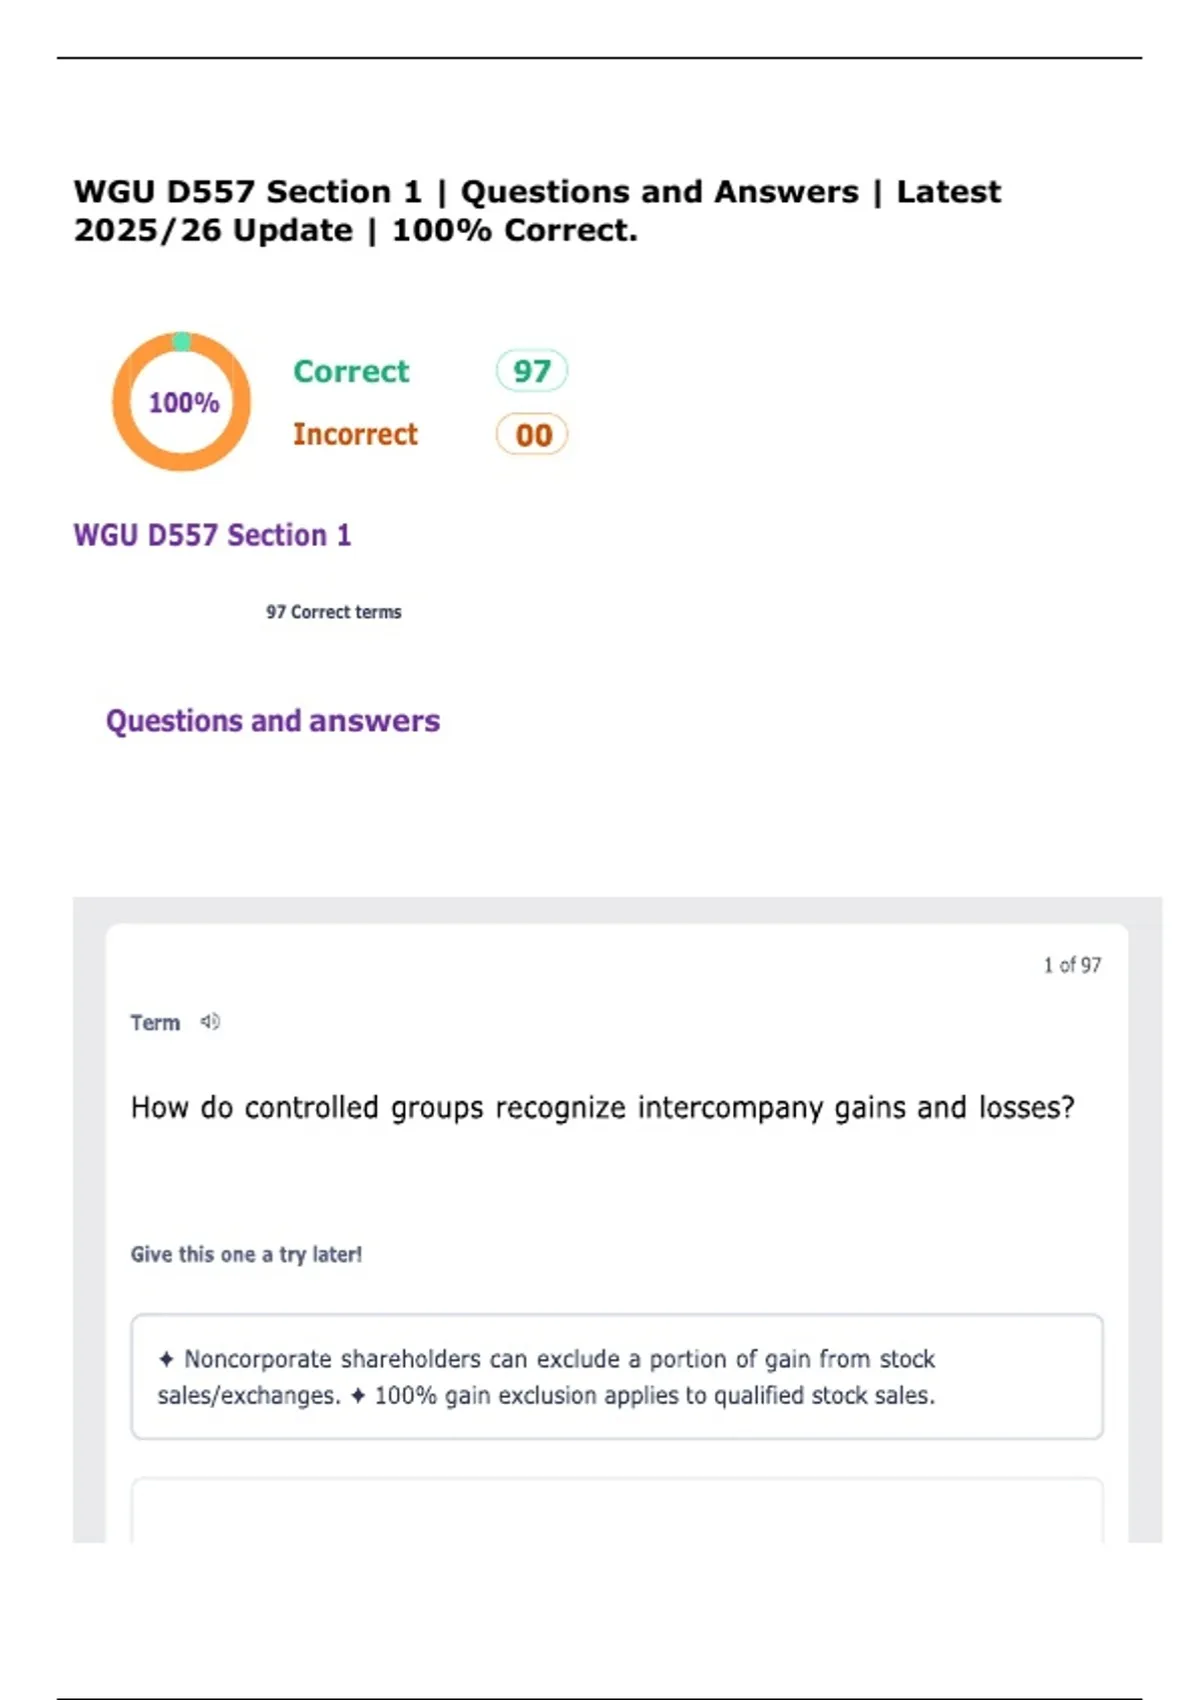Play the audio speaker icon beside Term
This screenshot has height=1700, width=1200.
(210, 1021)
